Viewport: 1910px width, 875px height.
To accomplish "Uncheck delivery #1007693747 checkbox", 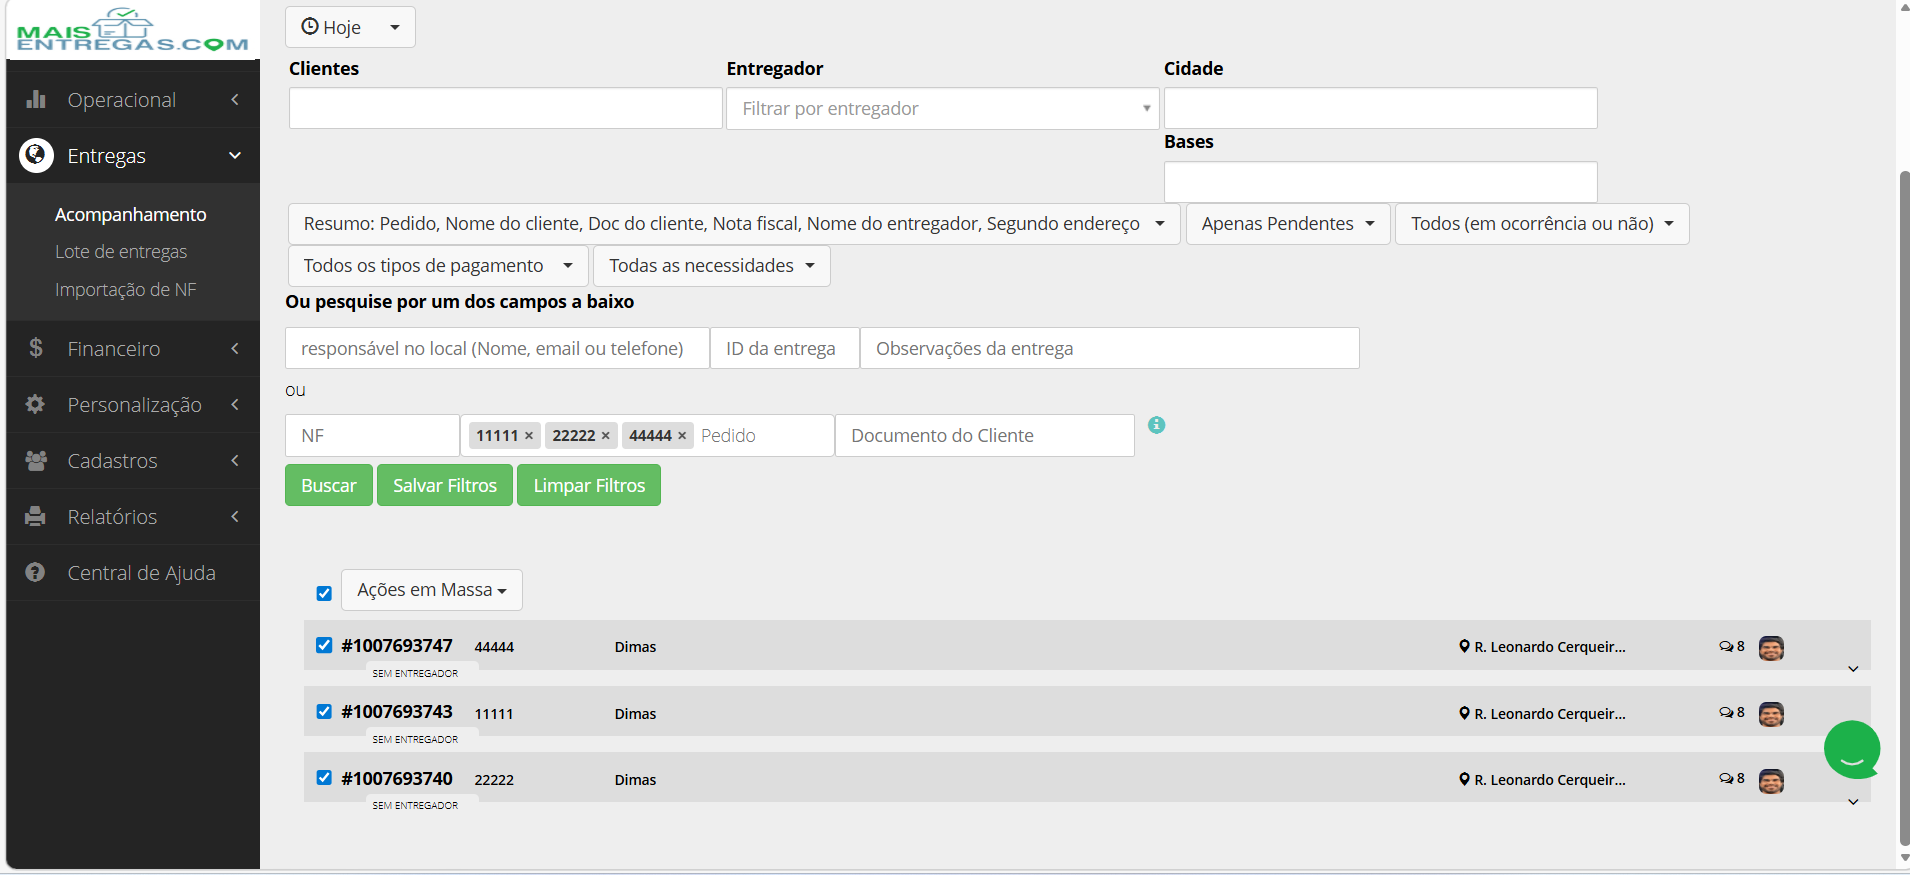I will (x=324, y=645).
